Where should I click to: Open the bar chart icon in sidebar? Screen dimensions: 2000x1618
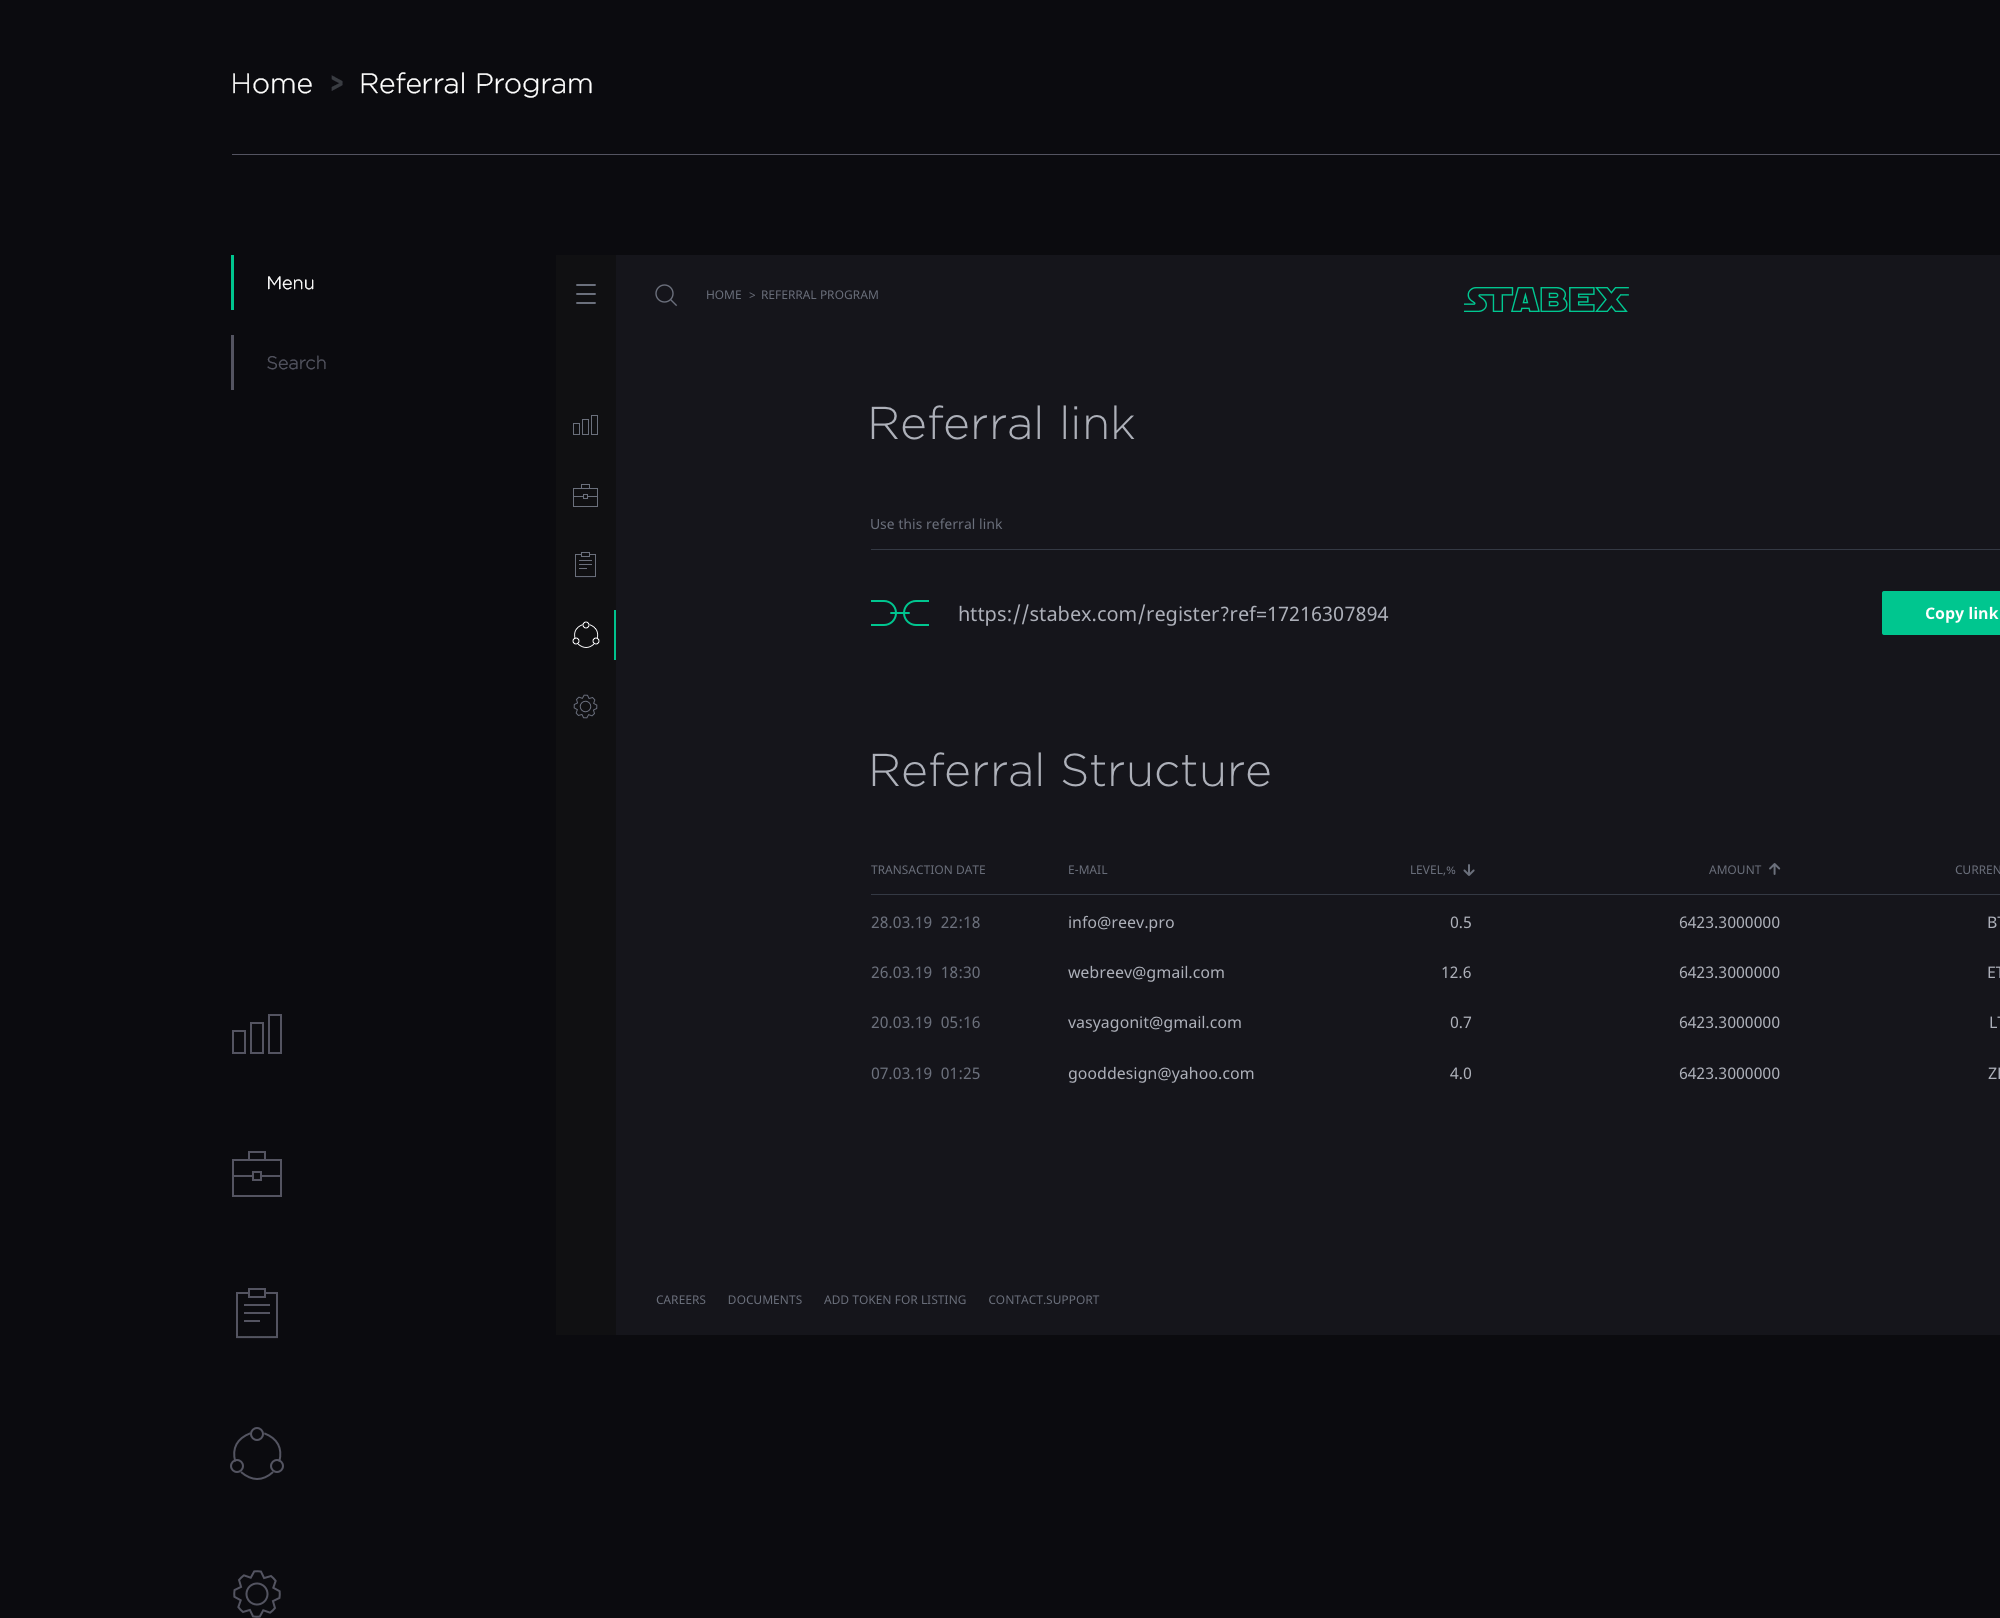(586, 426)
